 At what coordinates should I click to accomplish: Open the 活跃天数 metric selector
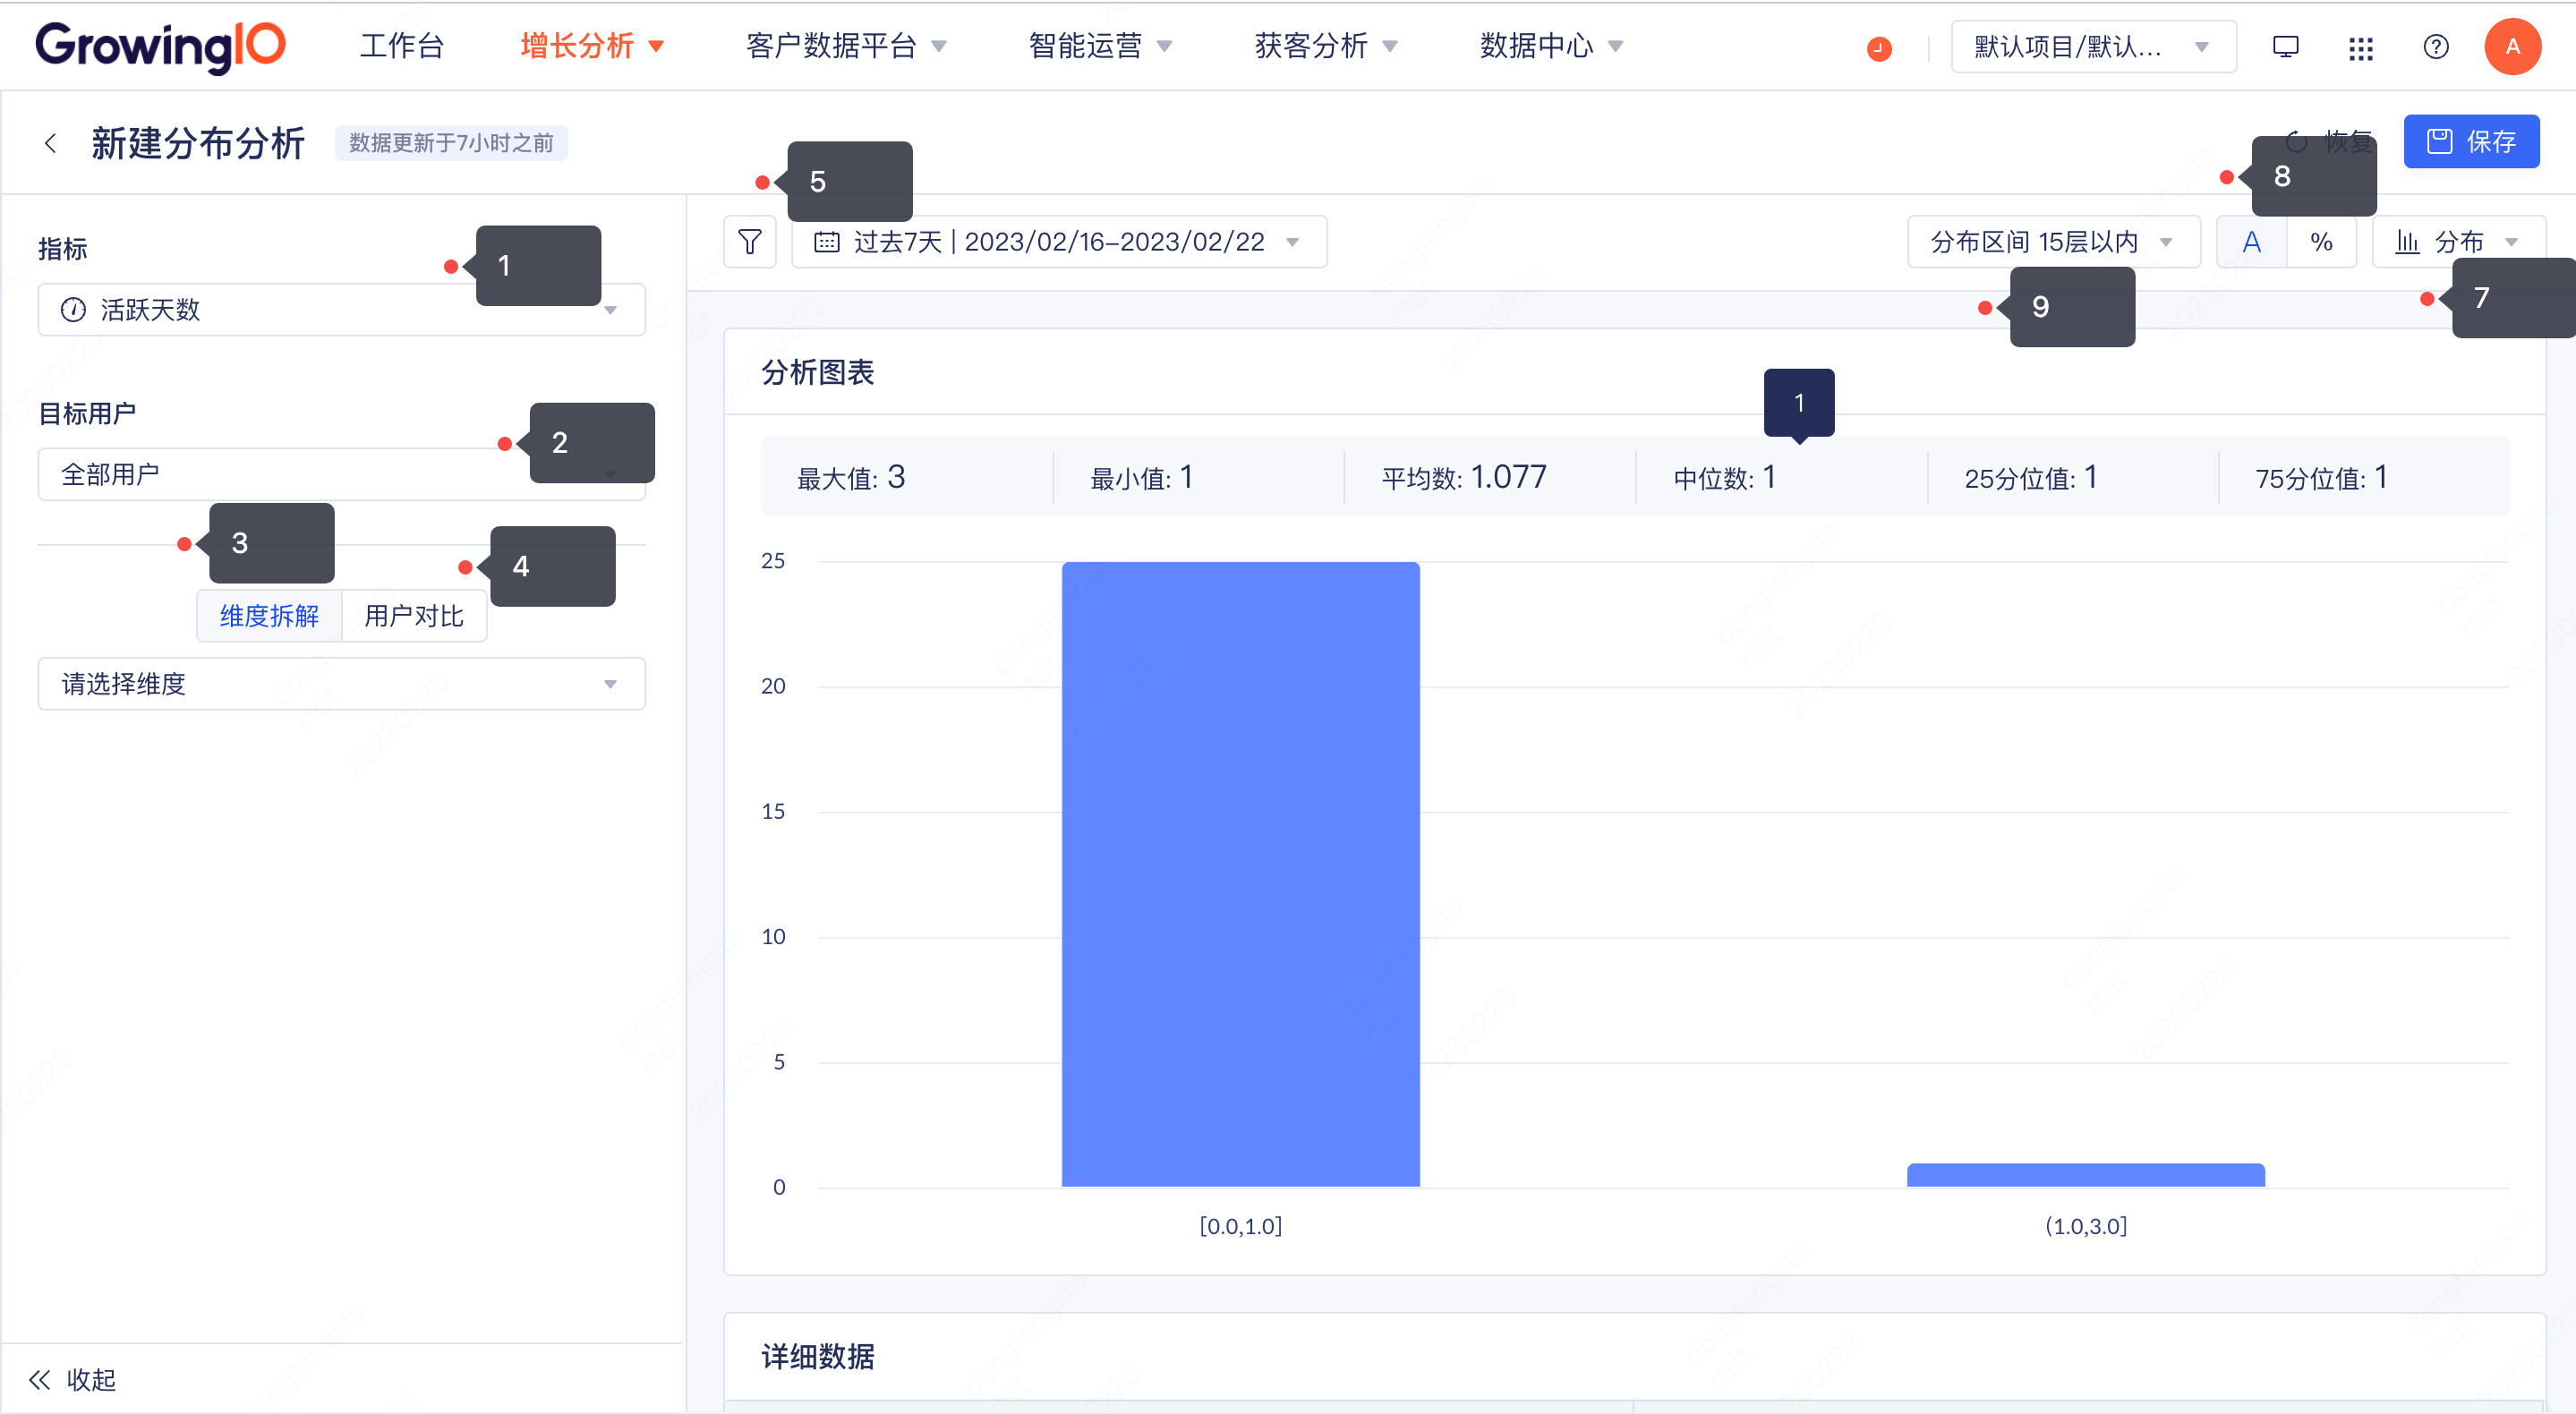tap(342, 309)
